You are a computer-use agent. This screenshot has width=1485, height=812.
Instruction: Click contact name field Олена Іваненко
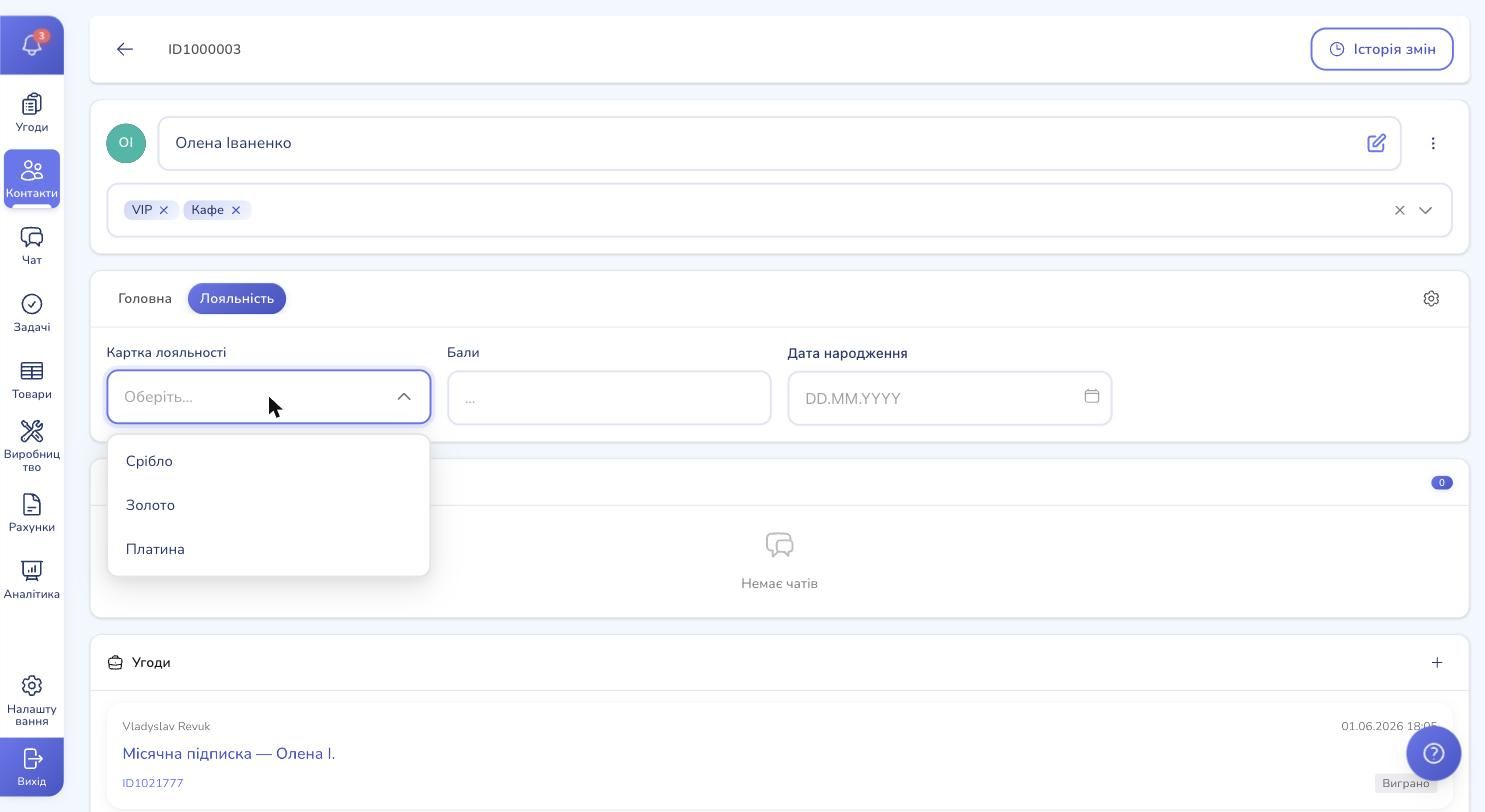point(779,143)
